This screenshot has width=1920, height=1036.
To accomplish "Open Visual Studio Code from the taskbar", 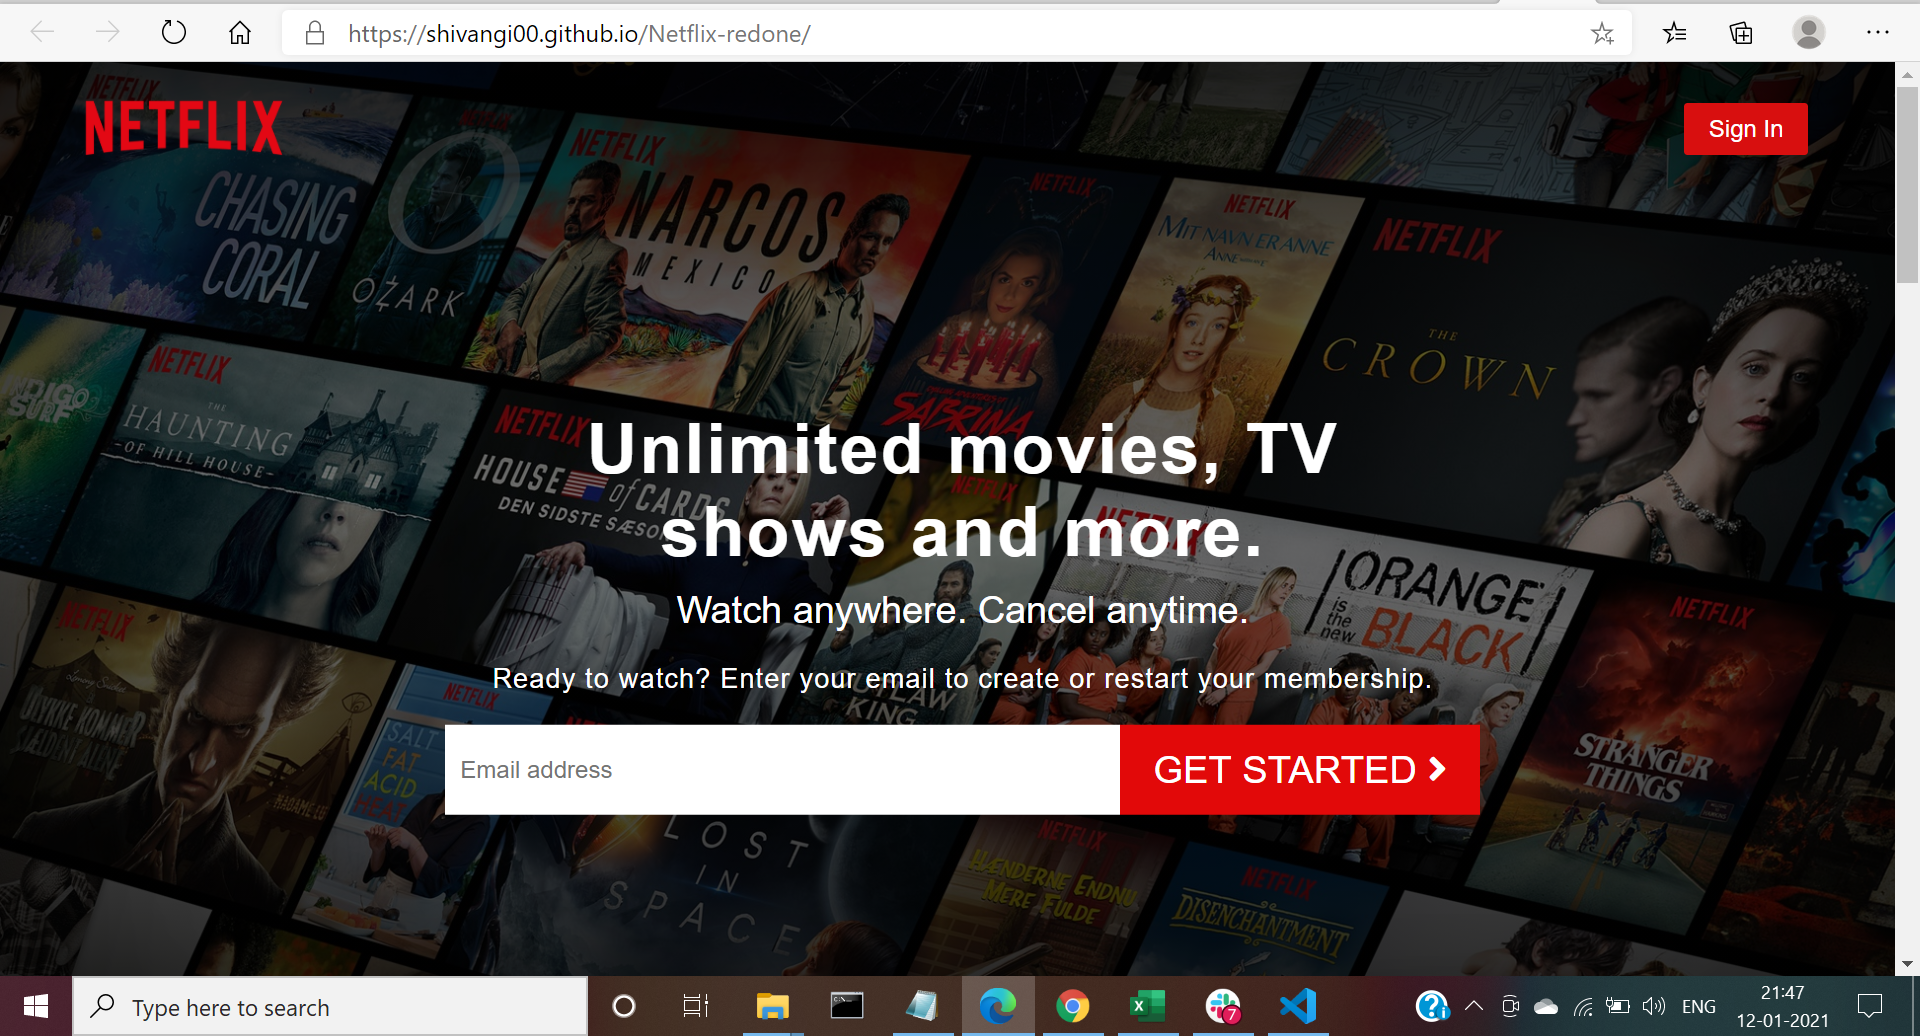I will [x=1298, y=1006].
